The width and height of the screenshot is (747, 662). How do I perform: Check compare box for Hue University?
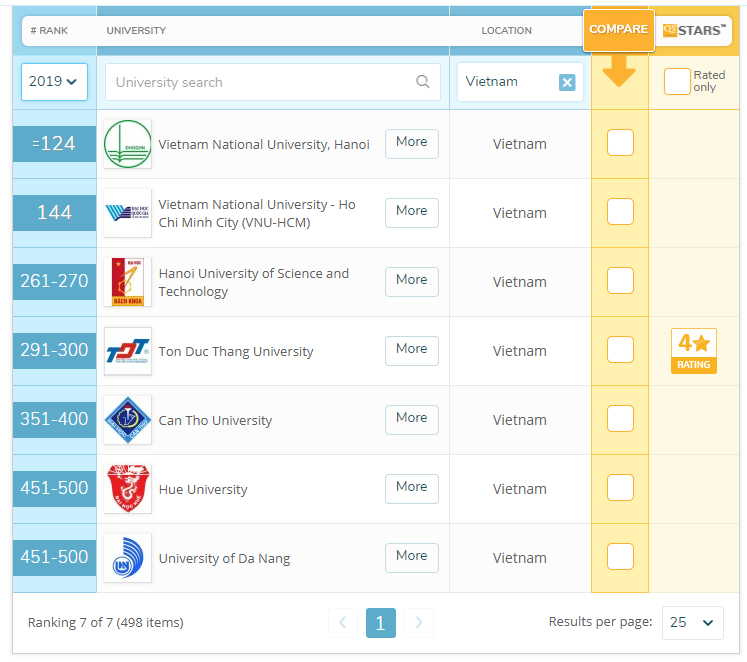click(620, 488)
